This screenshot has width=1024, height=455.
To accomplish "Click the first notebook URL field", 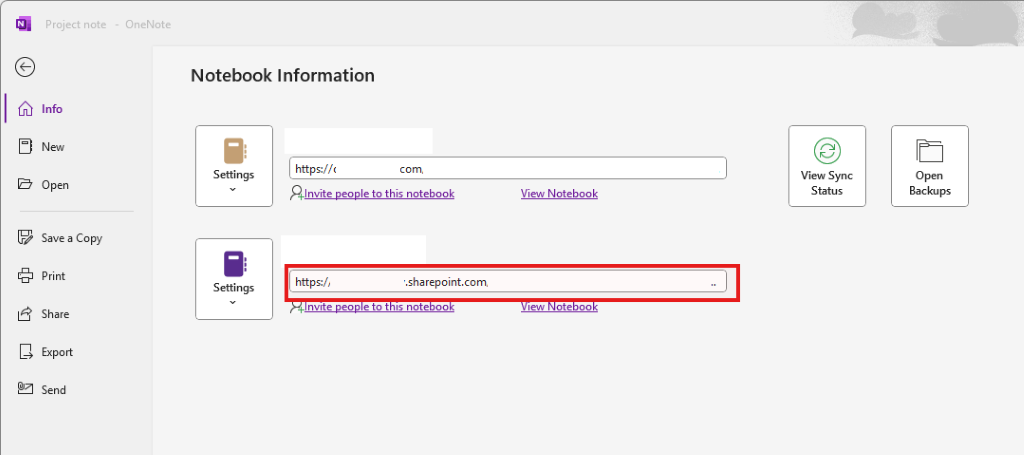I will [508, 168].
